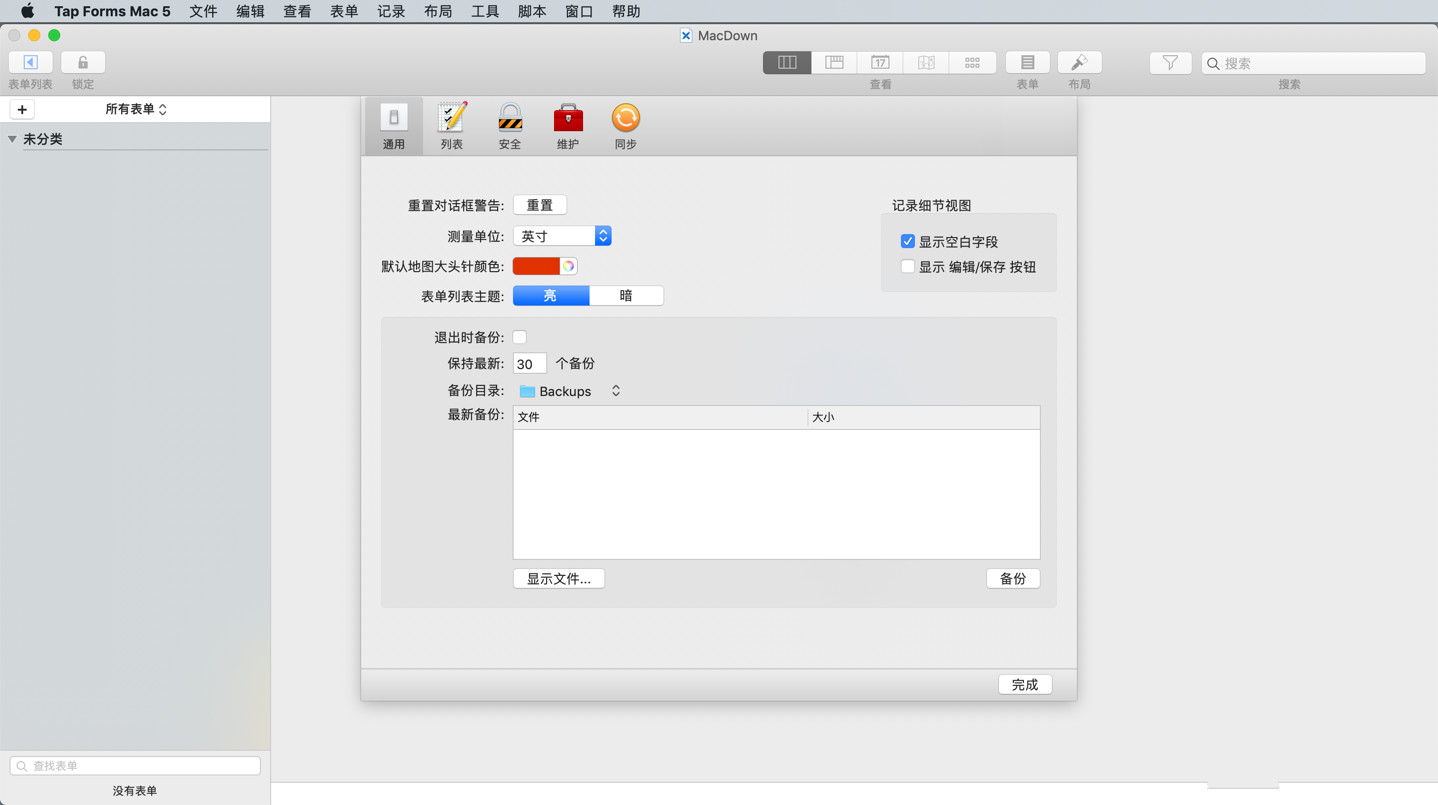Click the Backups folder icon
Image resolution: width=1438 pixels, height=805 pixels.
coord(527,391)
